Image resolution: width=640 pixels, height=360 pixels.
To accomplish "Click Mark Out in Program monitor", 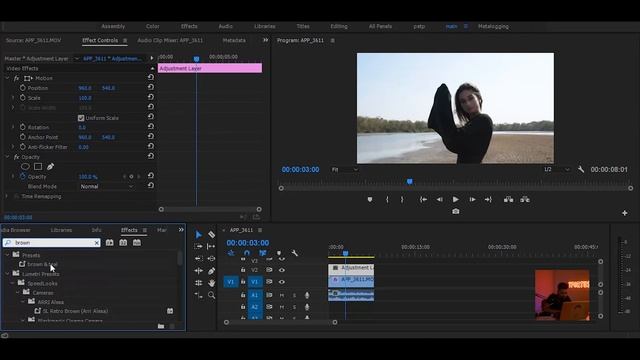I will coord(402,200).
